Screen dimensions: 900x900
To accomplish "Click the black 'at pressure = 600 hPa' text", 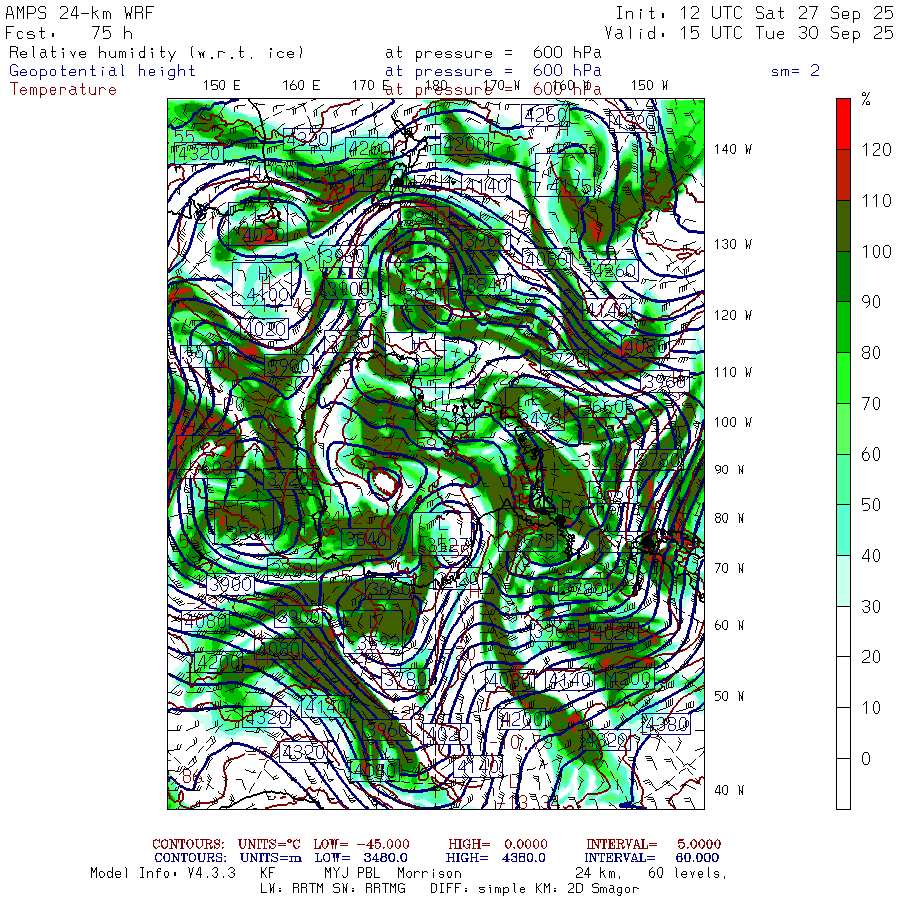I will coord(493,53).
